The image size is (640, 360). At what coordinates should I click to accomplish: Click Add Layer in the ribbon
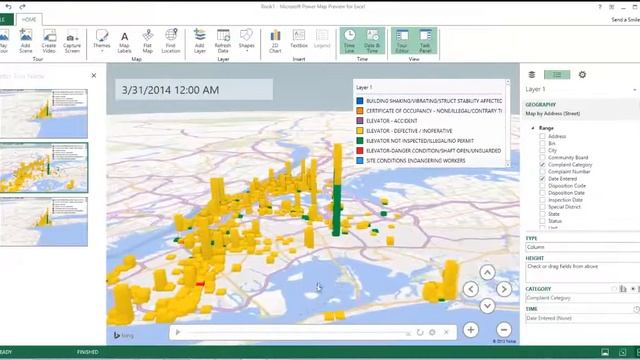pyautogui.click(x=200, y=41)
